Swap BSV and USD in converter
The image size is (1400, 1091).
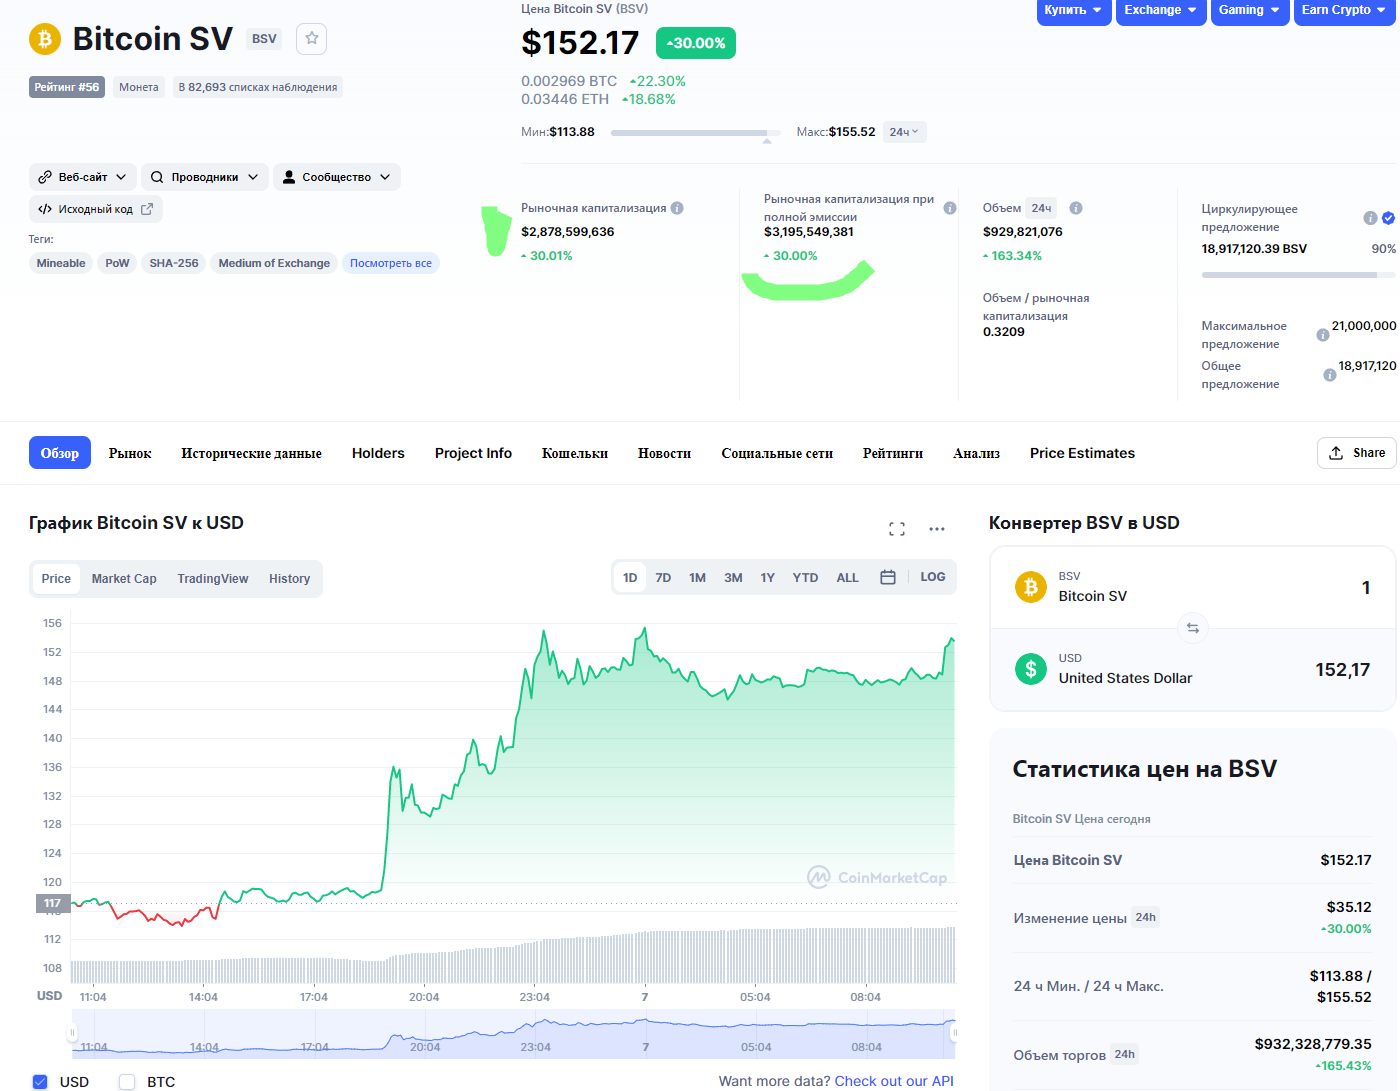tap(1193, 628)
